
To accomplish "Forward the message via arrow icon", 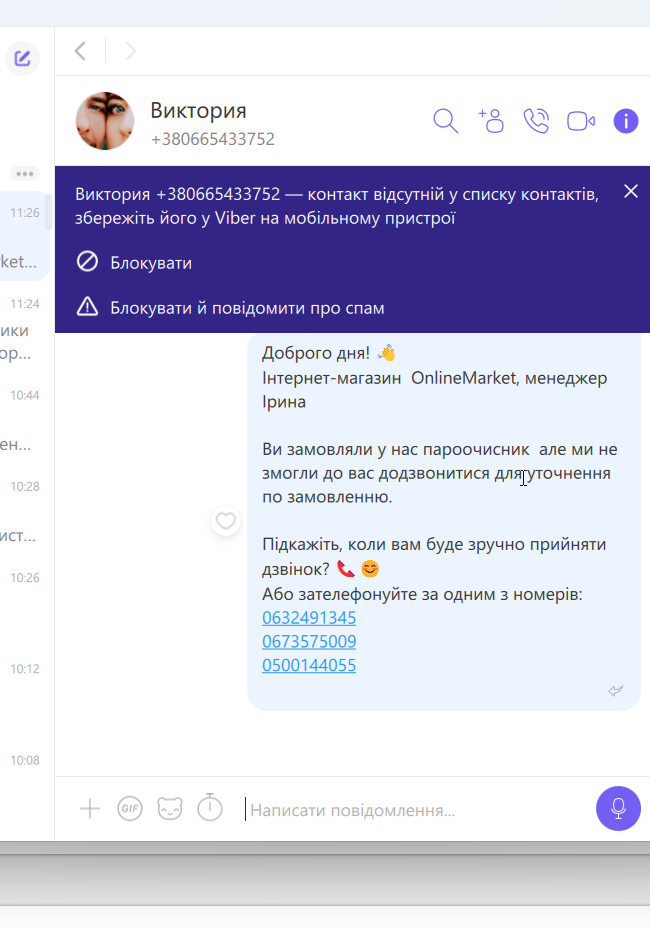I will (x=616, y=690).
